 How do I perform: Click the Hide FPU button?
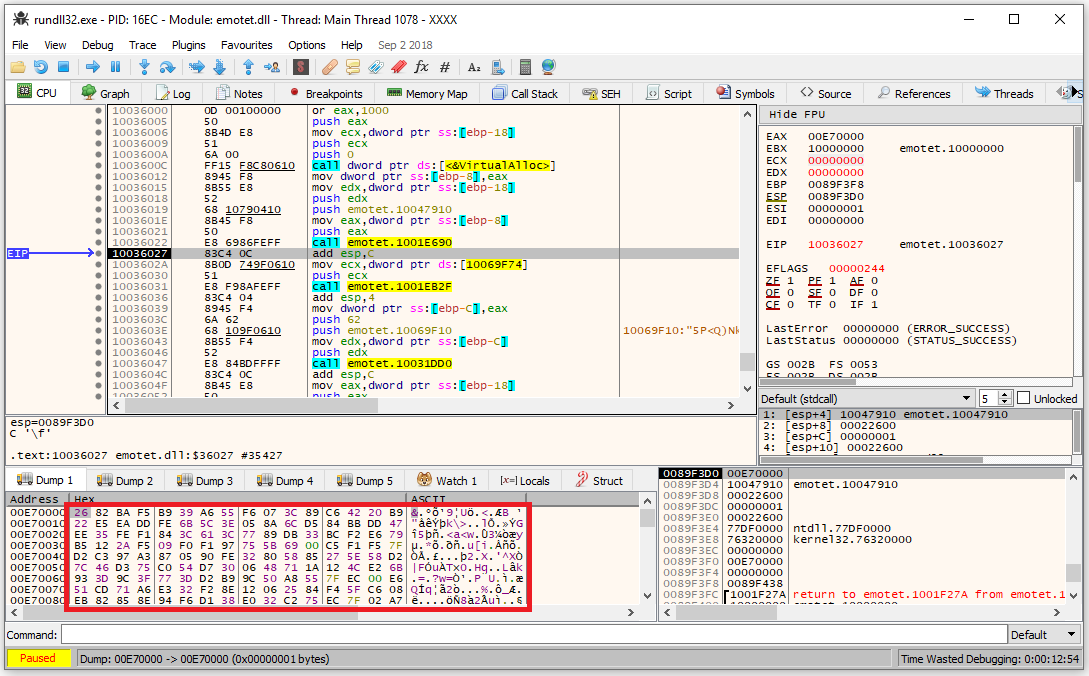[x=797, y=115]
